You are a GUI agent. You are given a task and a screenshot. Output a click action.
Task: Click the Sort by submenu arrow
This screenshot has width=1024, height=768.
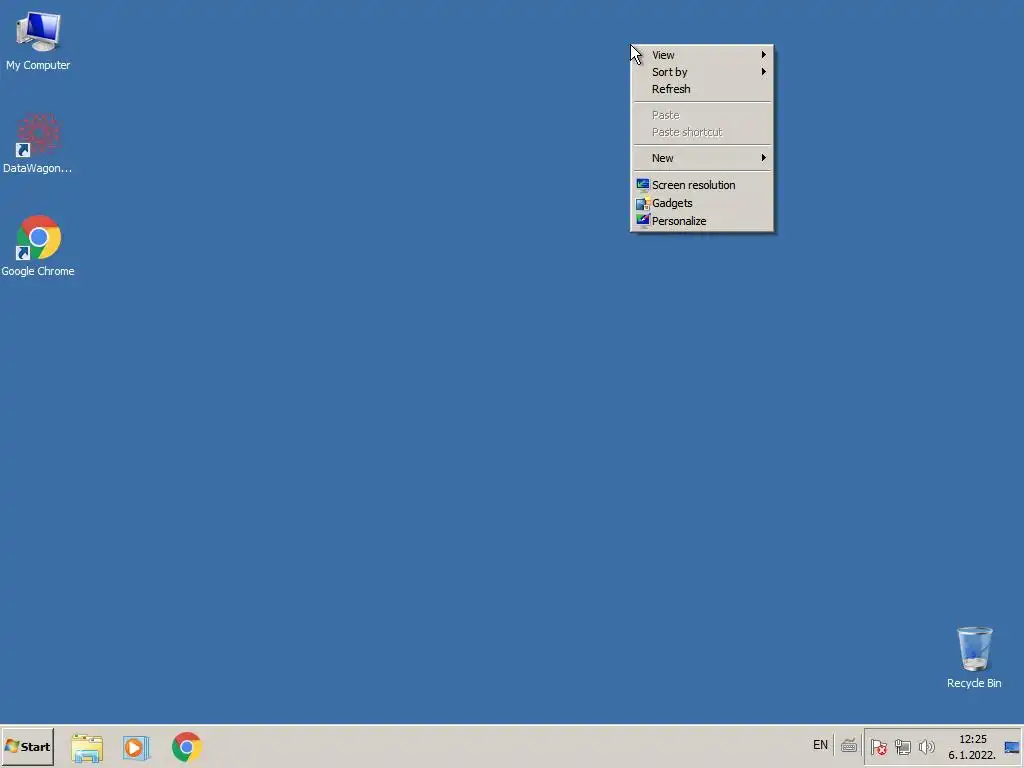coord(763,72)
